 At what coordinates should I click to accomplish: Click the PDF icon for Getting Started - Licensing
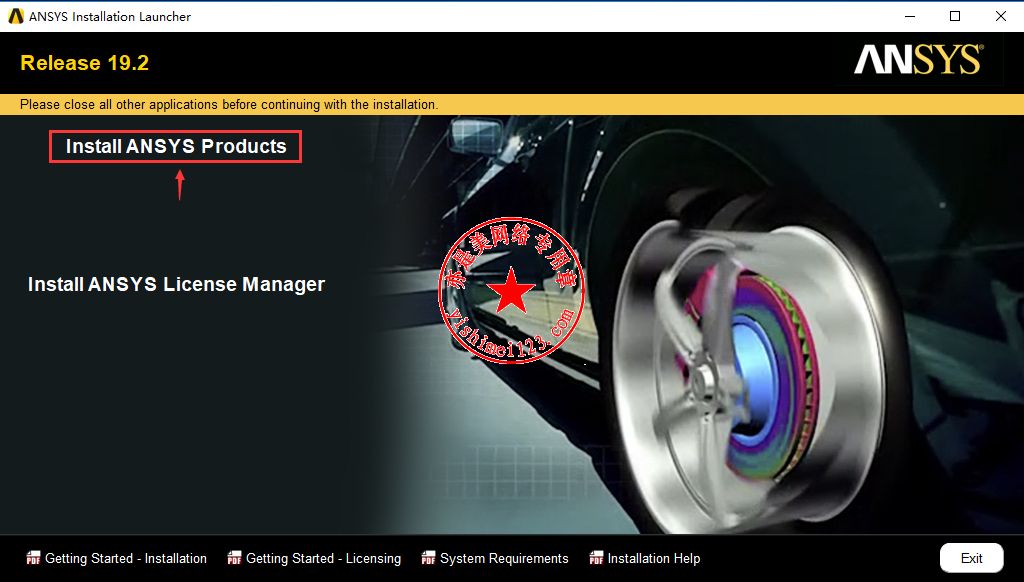[x=234, y=558]
